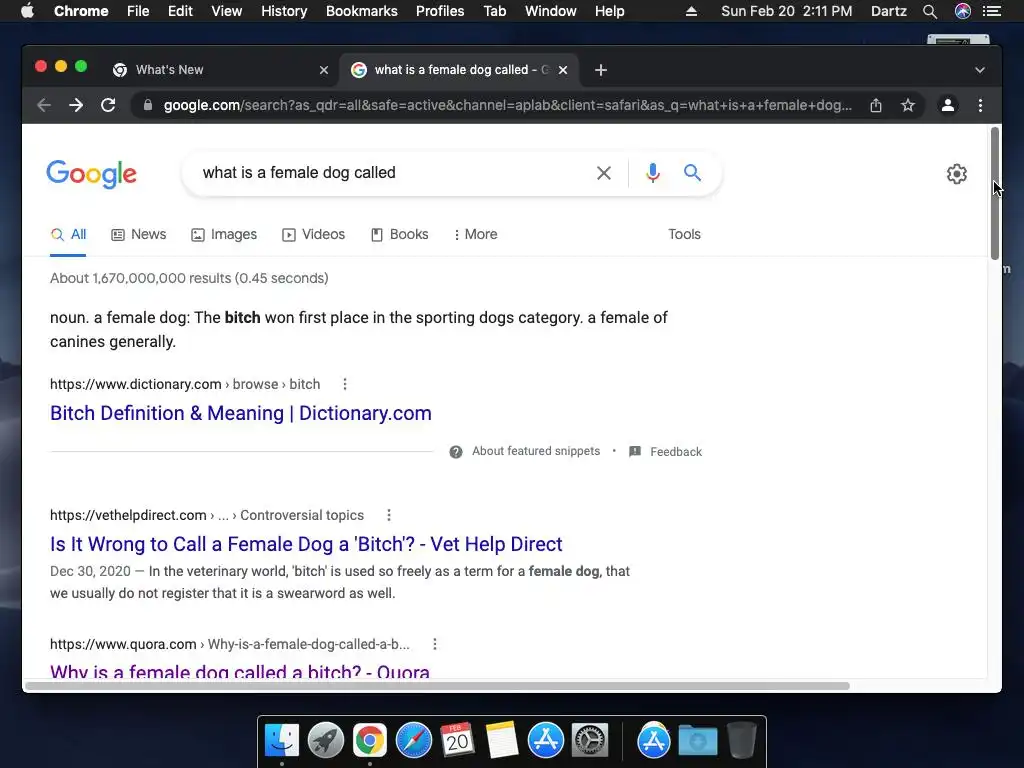The height and width of the screenshot is (768, 1024).
Task: Click About featured snippets text
Action: tap(536, 451)
